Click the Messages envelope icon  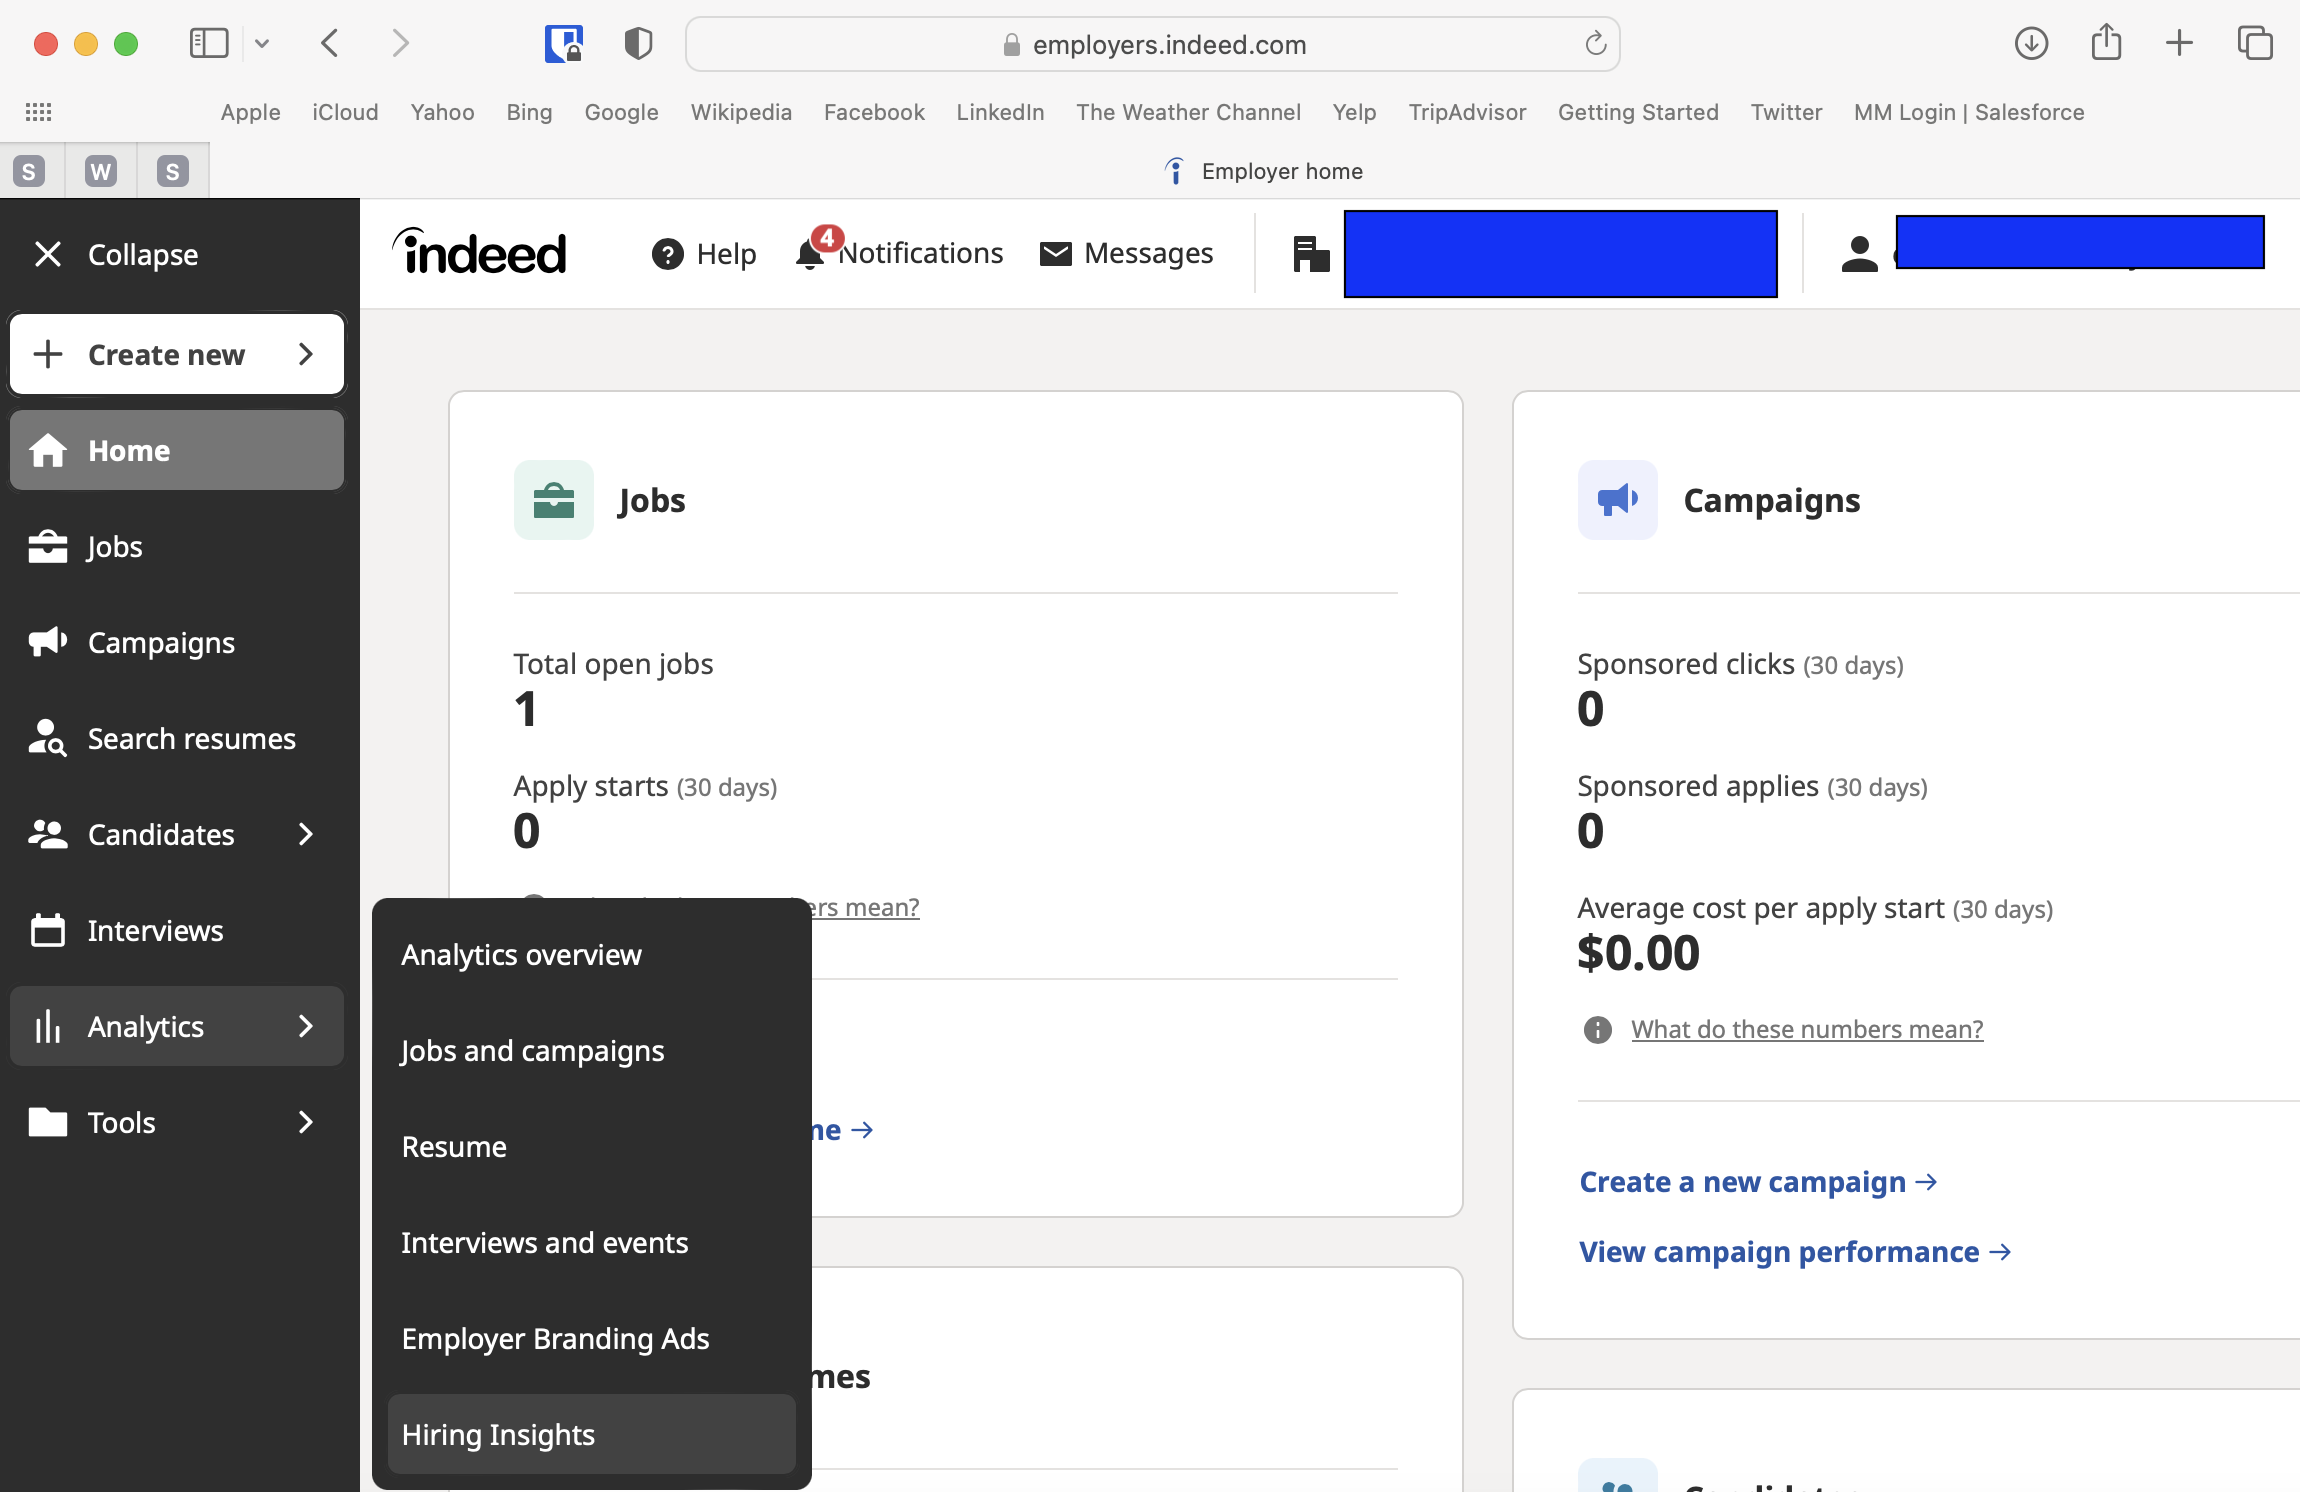[x=1054, y=253]
